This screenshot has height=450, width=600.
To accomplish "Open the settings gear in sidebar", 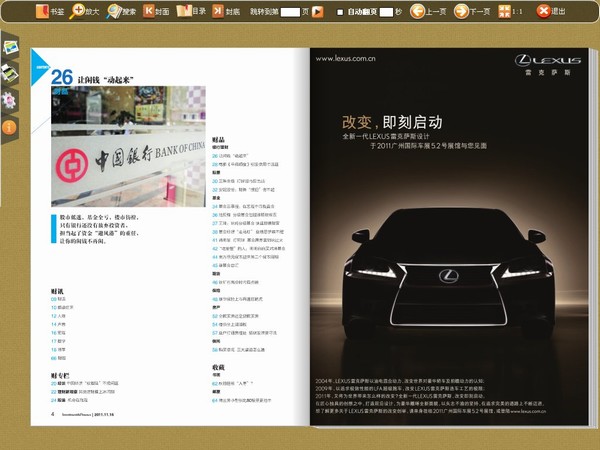I will (9, 101).
